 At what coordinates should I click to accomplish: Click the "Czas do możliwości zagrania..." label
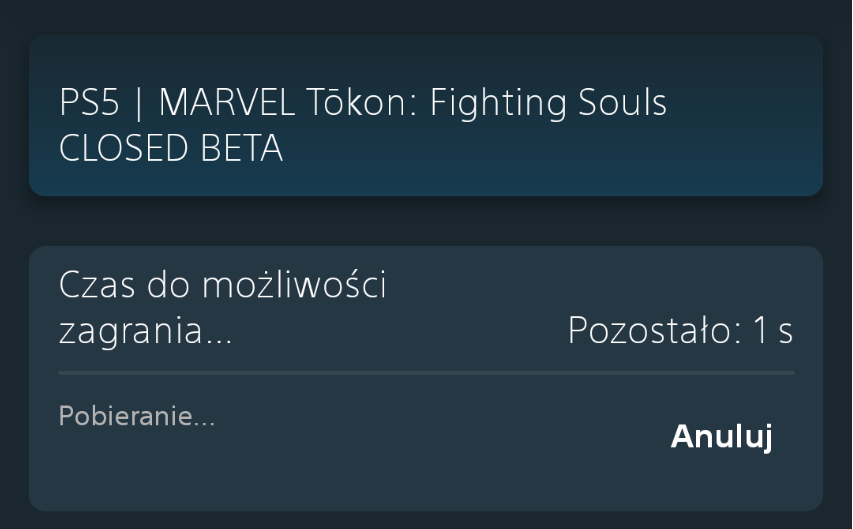click(x=222, y=308)
